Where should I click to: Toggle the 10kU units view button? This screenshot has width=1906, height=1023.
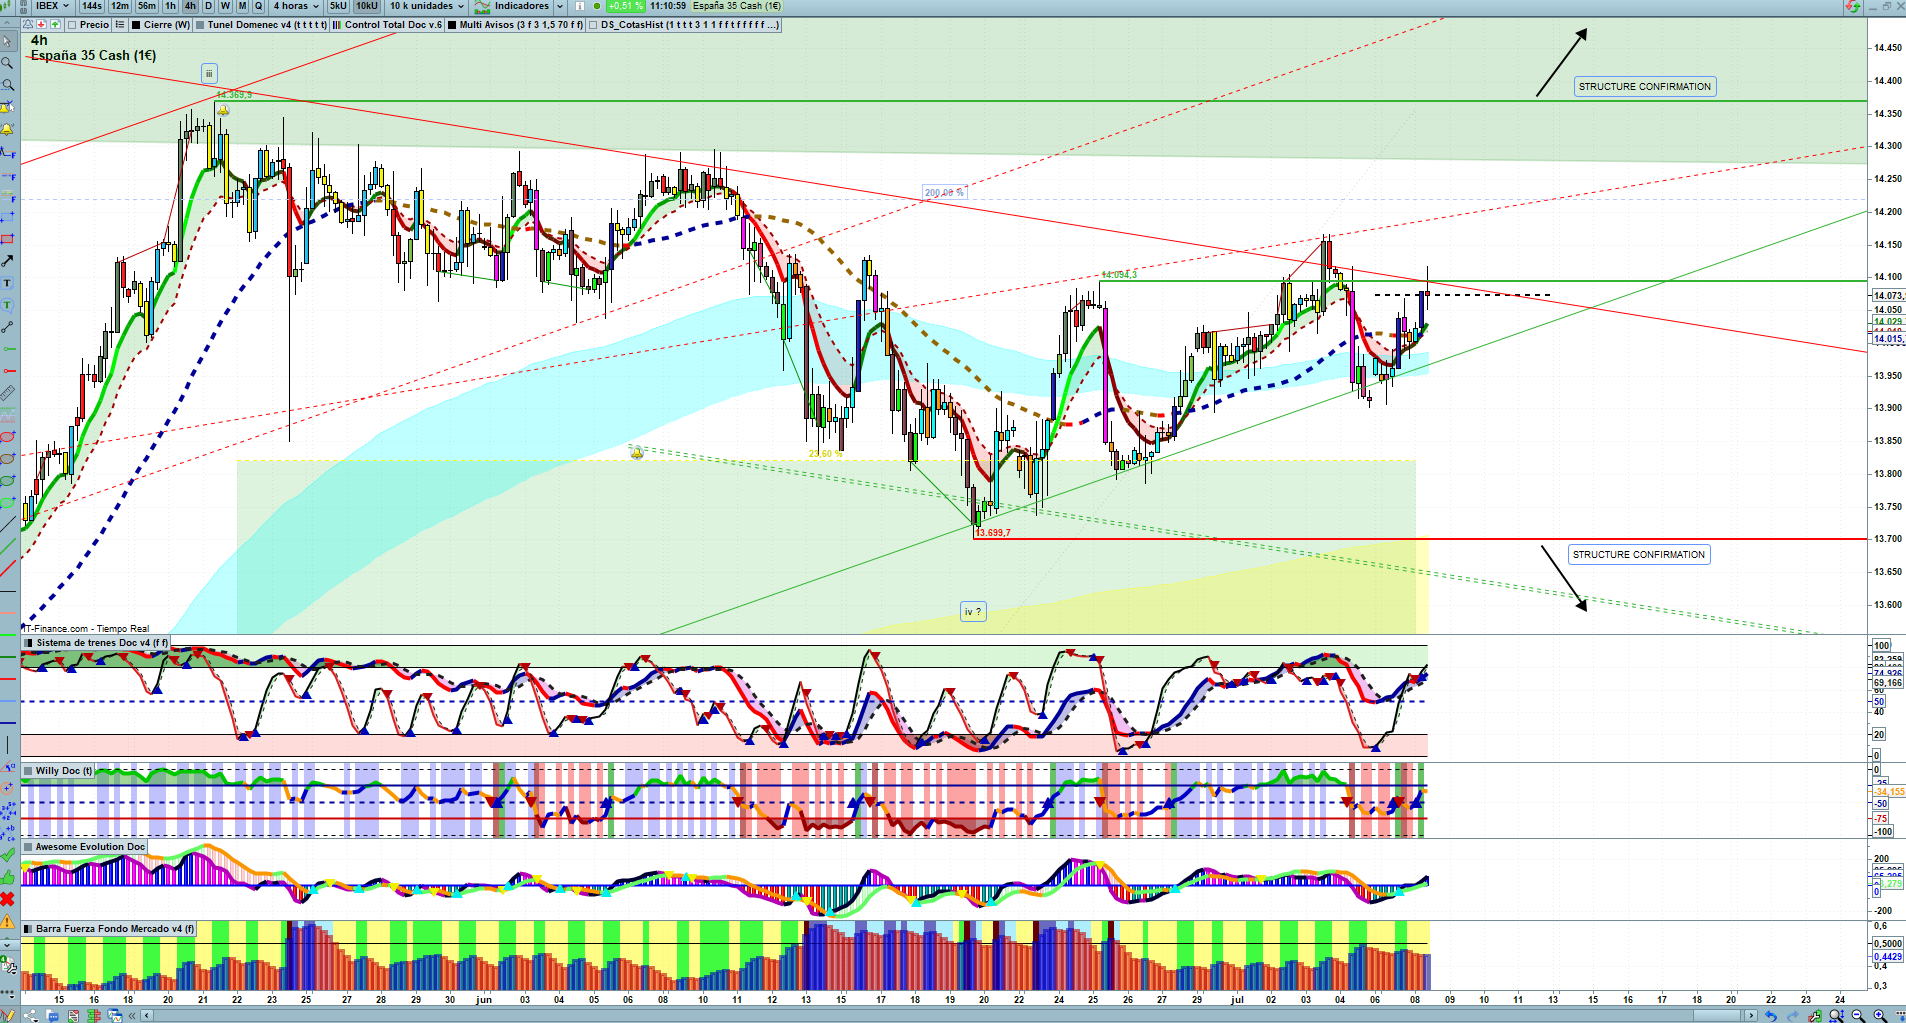(367, 6)
